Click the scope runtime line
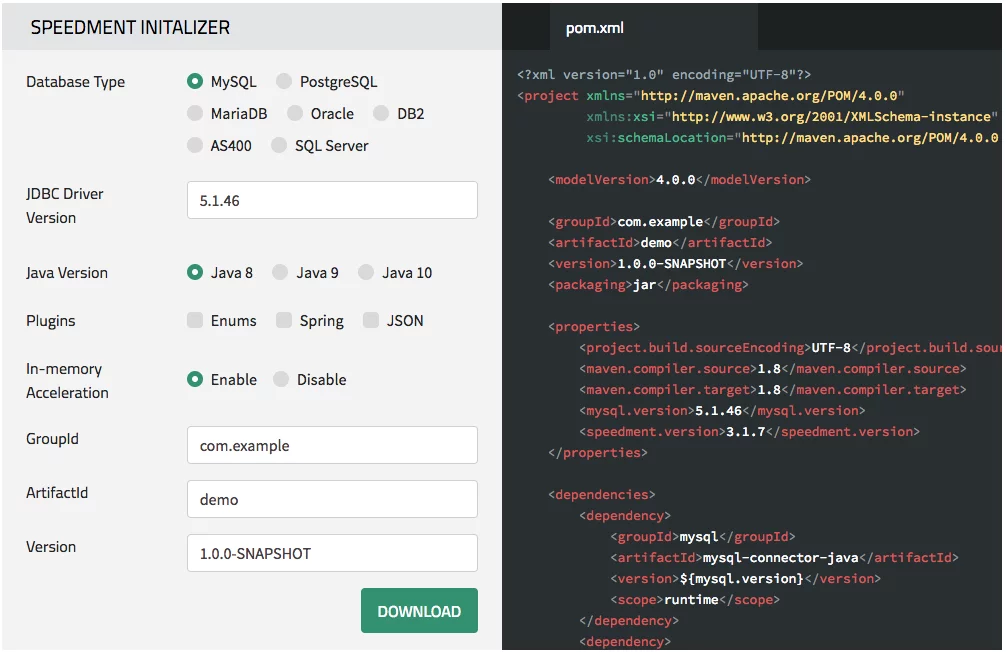 695,600
